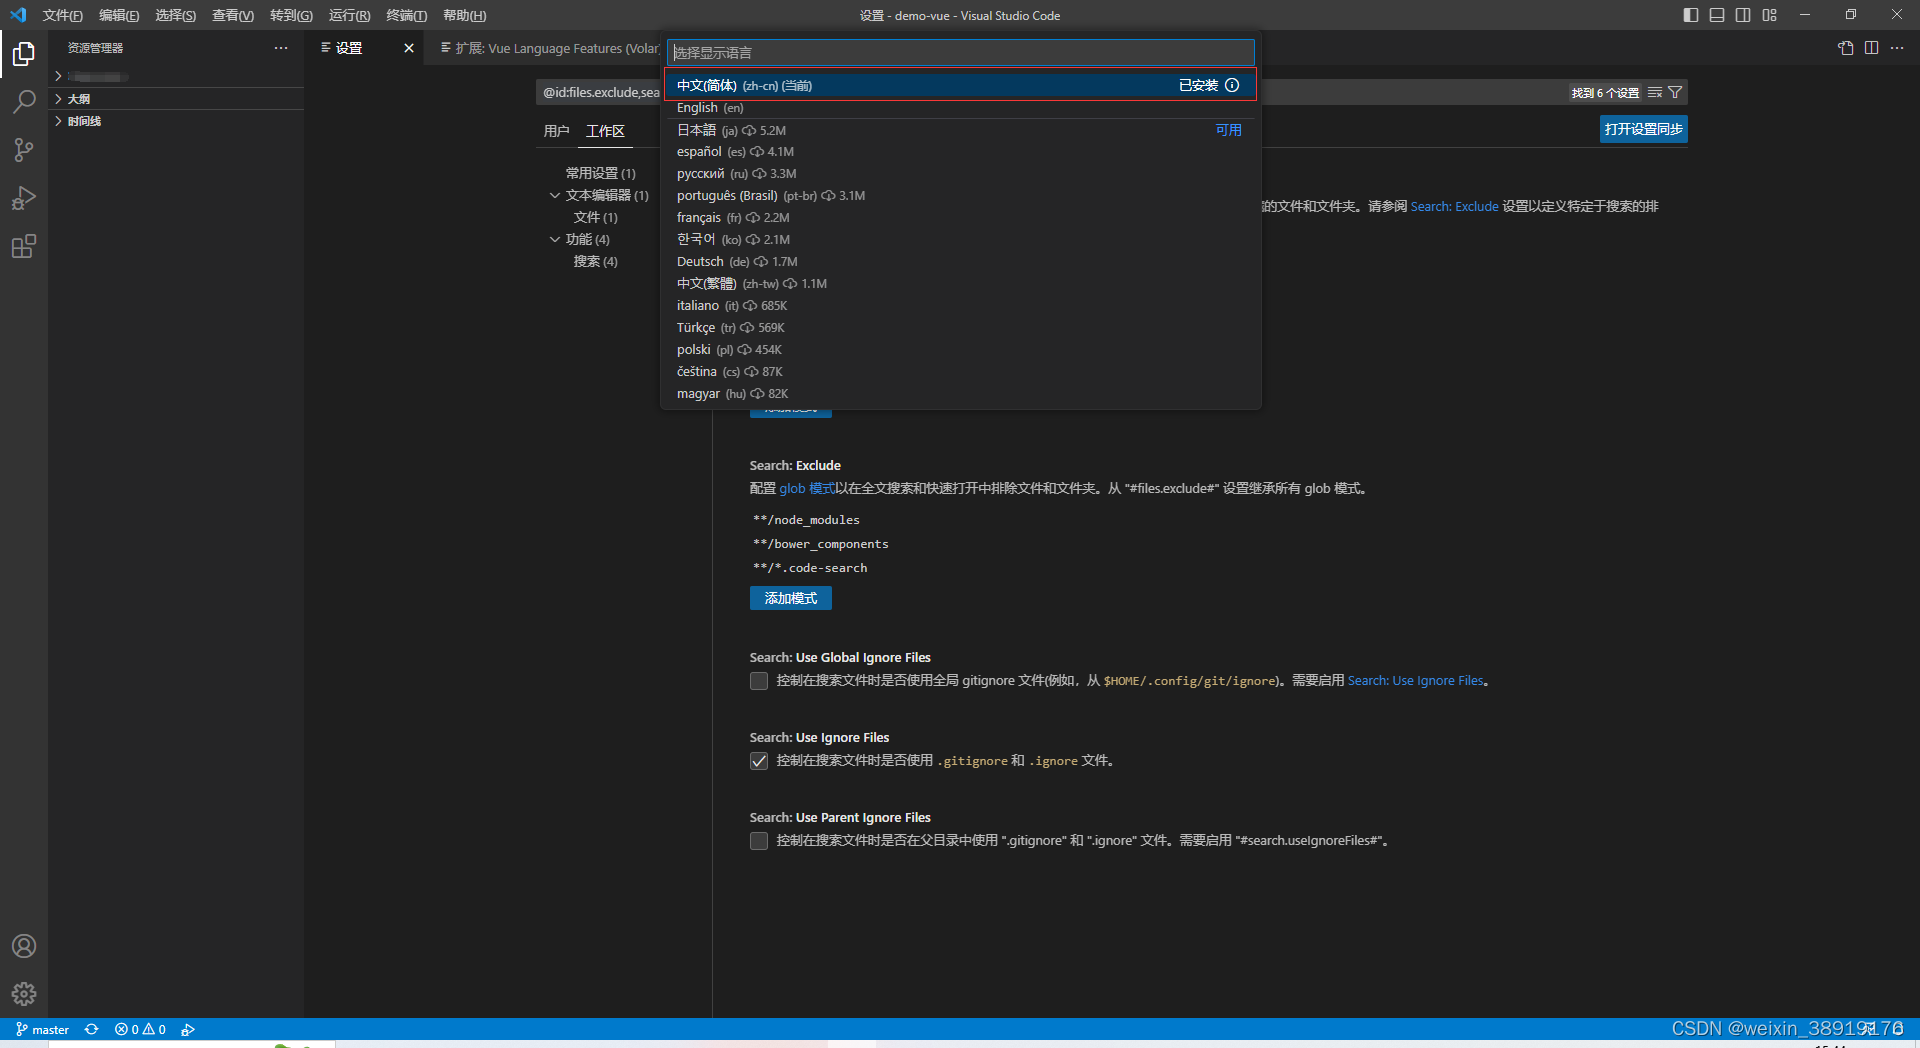This screenshot has height=1048, width=1920.
Task: Open the 选择(S) menu
Action: tap(175, 15)
